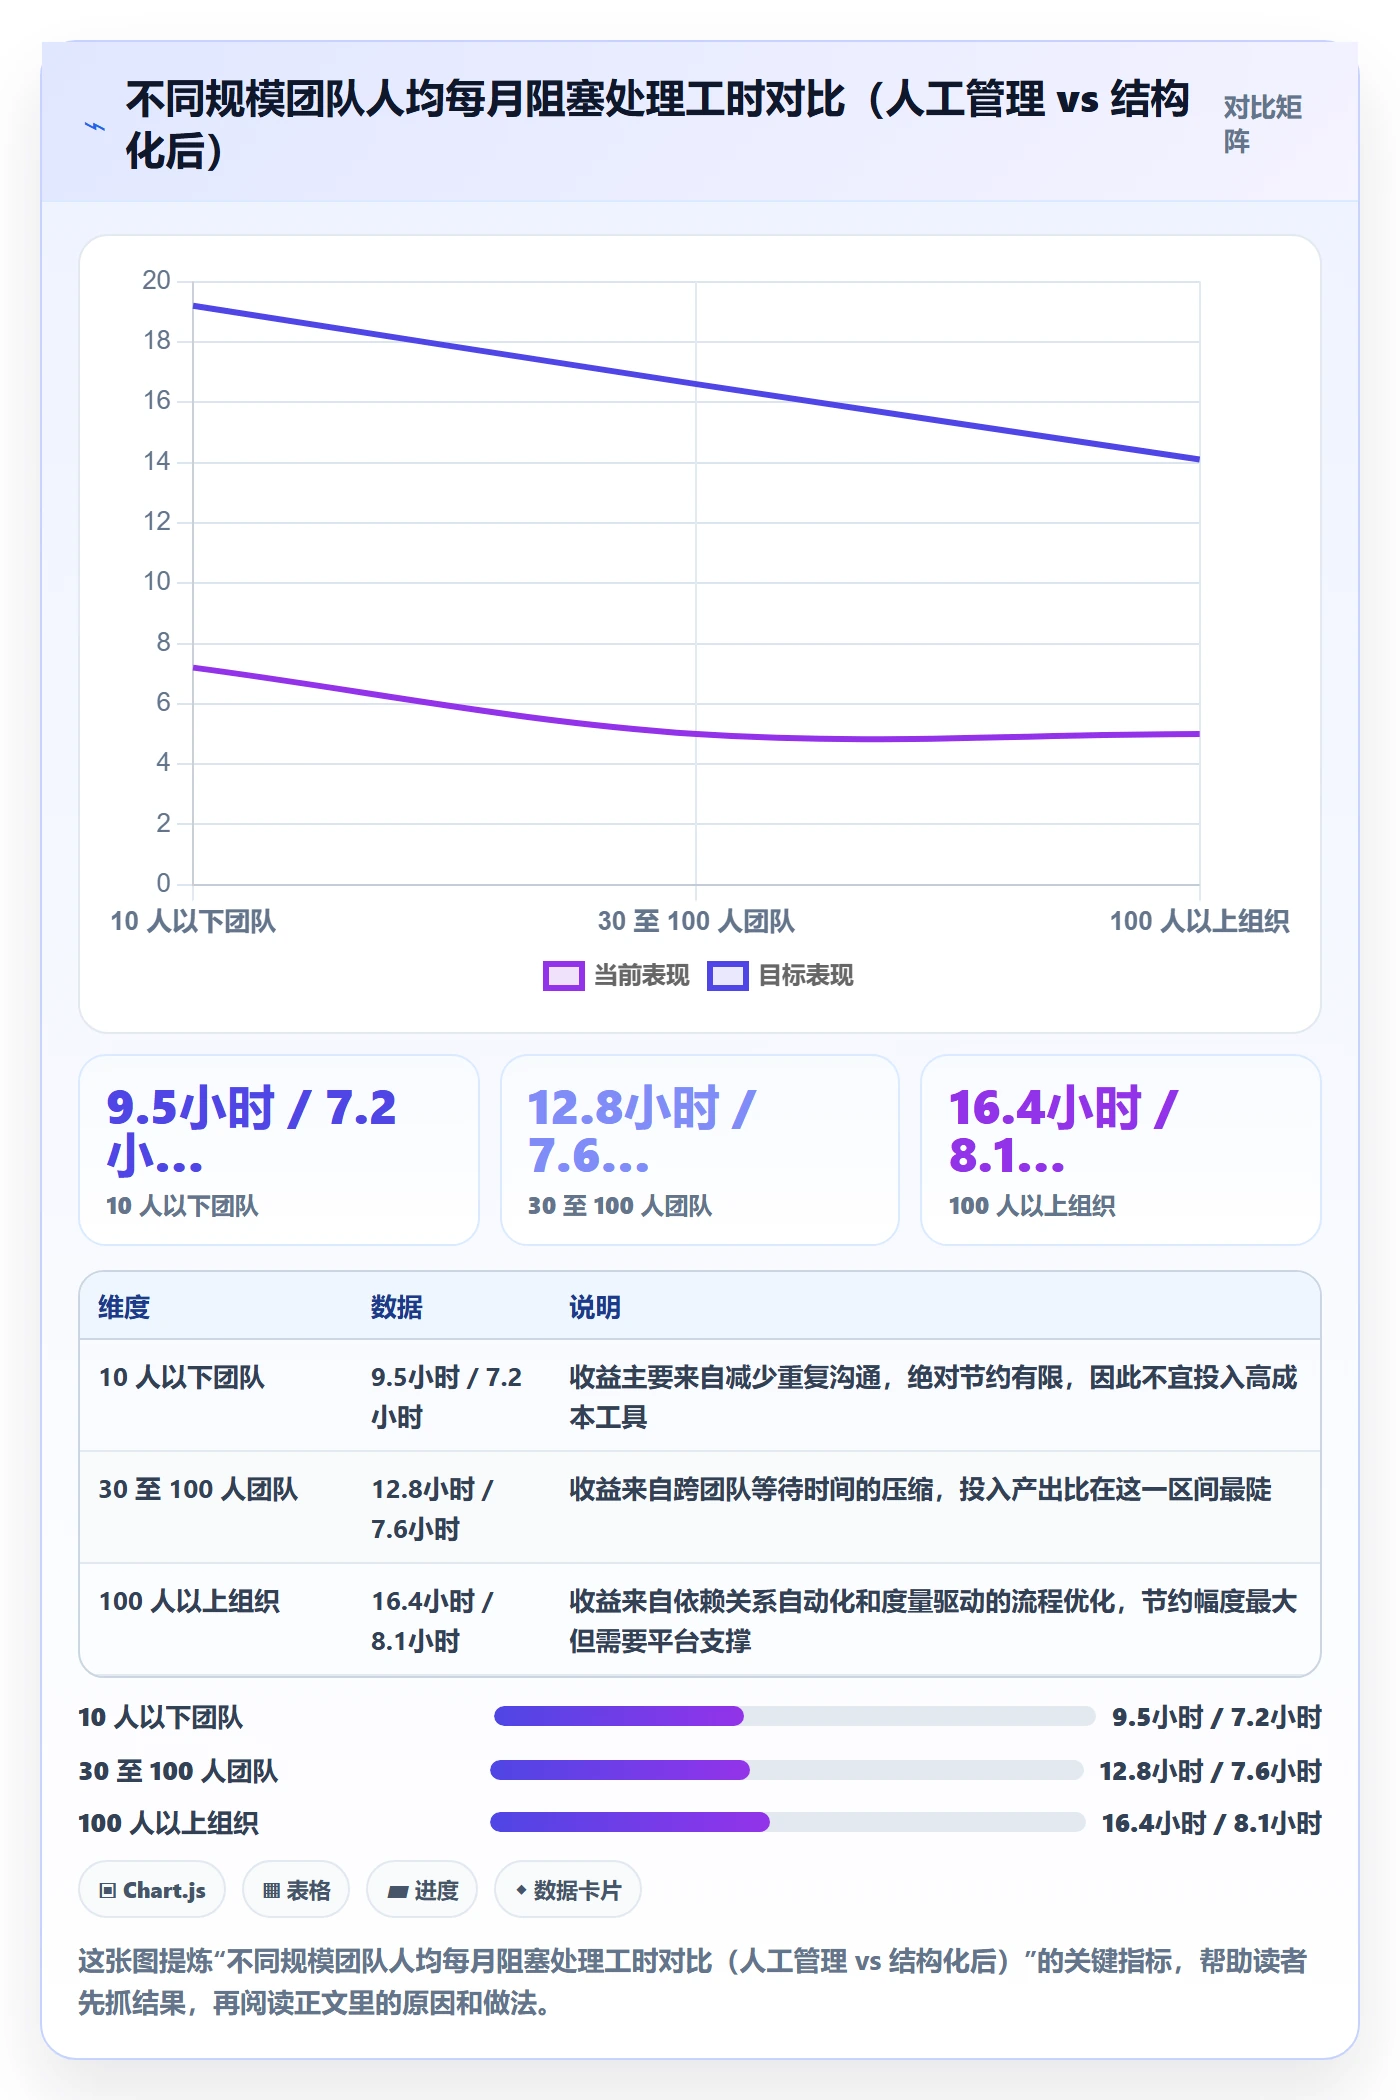Click the x-axis label 100 人以上组织
Viewport: 1400px width, 2100px height.
1199,922
